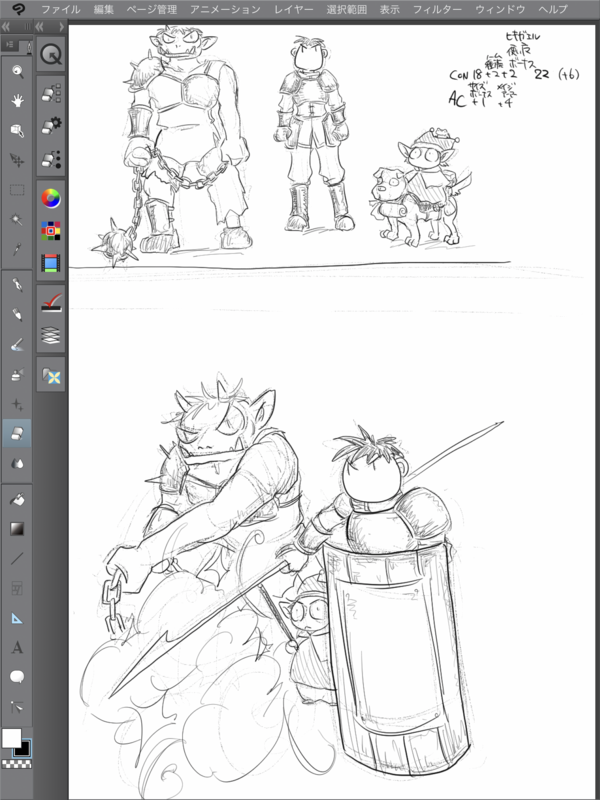
Task: Open the 表示 menu
Action: pos(390,9)
